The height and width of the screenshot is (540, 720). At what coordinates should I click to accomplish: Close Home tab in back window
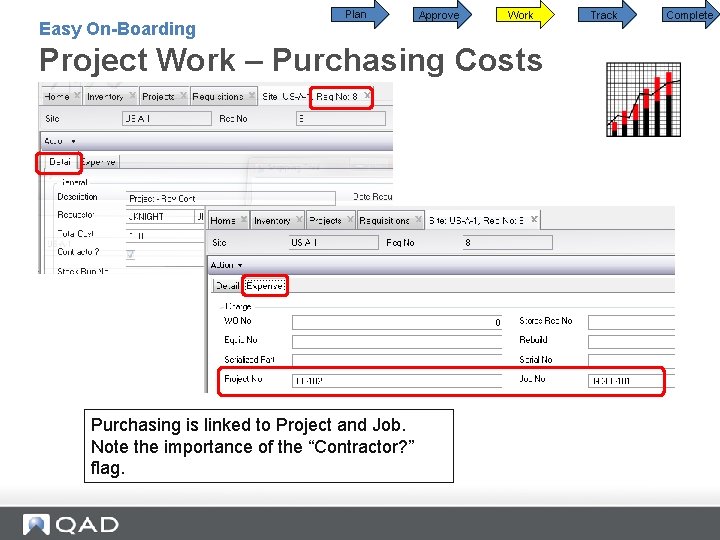77,96
